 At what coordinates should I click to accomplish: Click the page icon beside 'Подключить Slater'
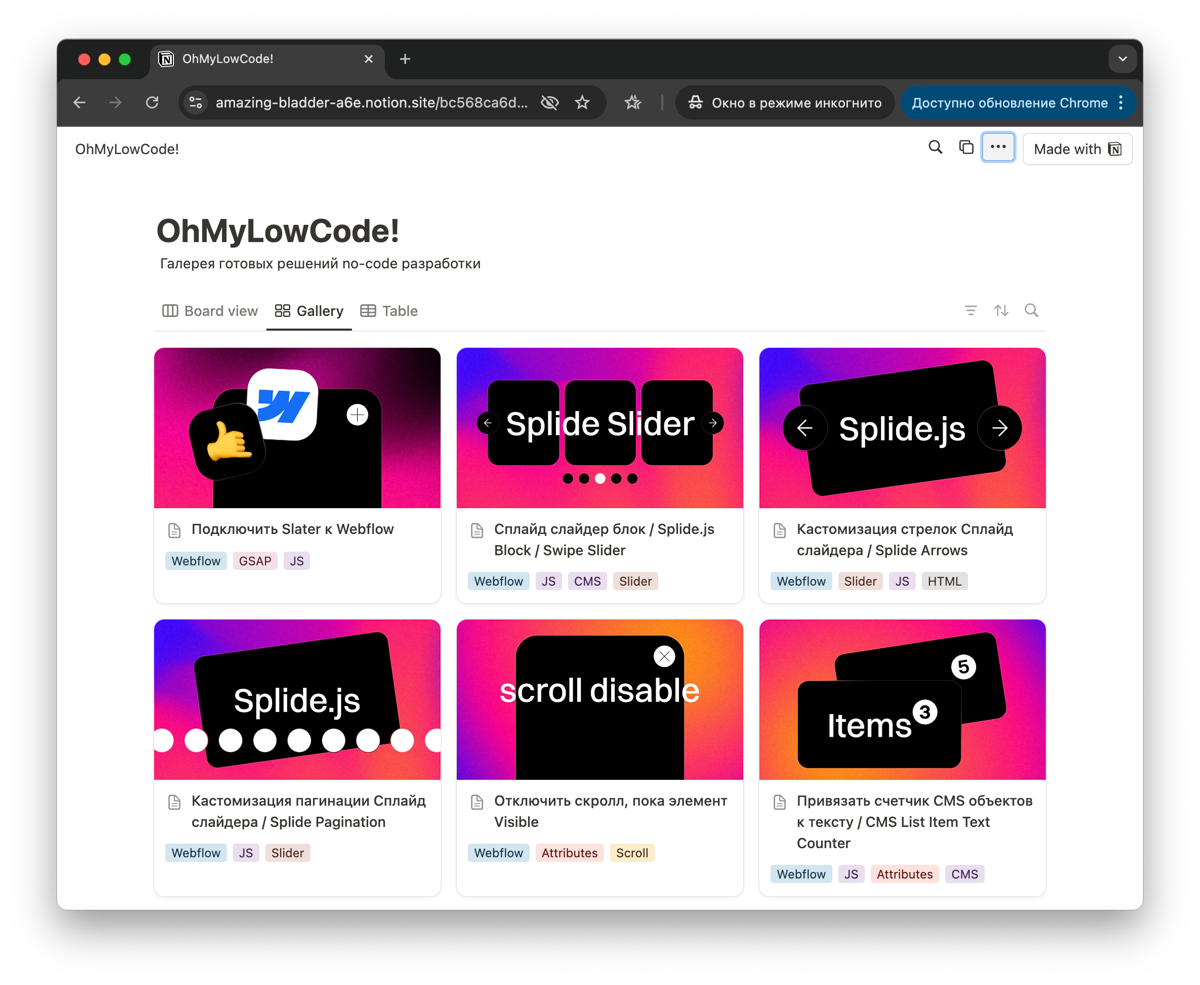174,530
